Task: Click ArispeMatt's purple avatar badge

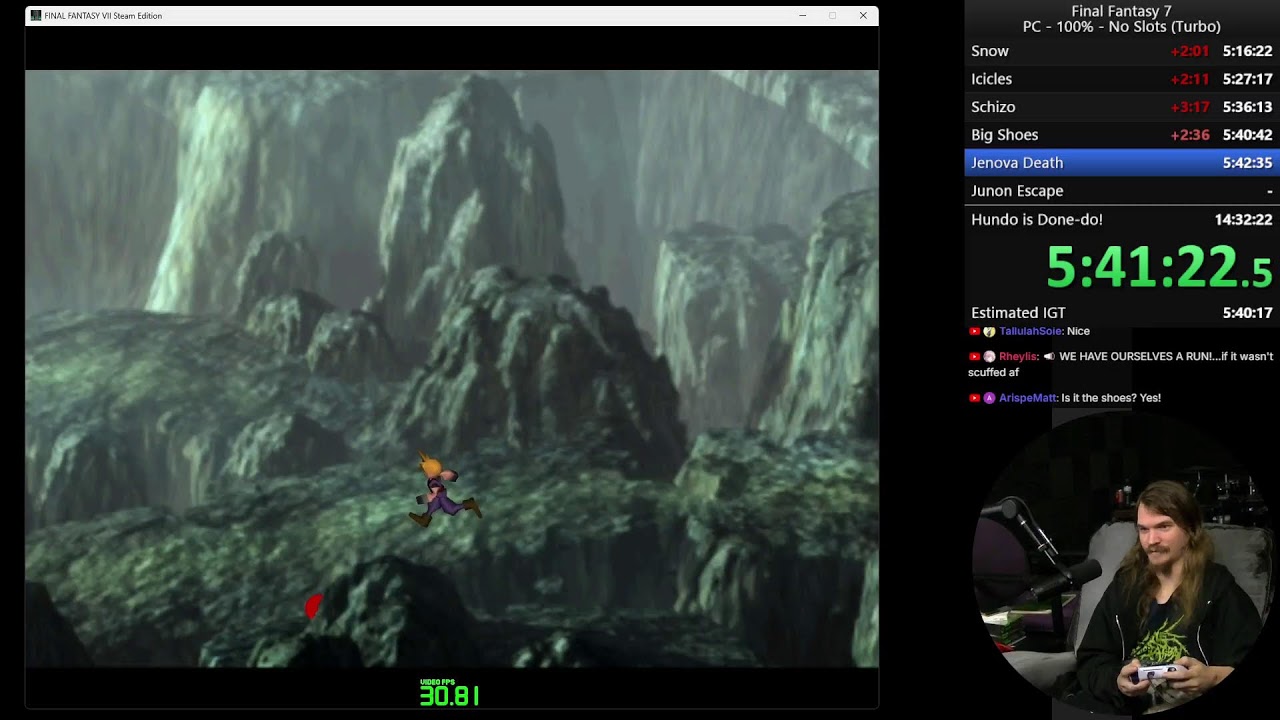Action: (x=989, y=398)
